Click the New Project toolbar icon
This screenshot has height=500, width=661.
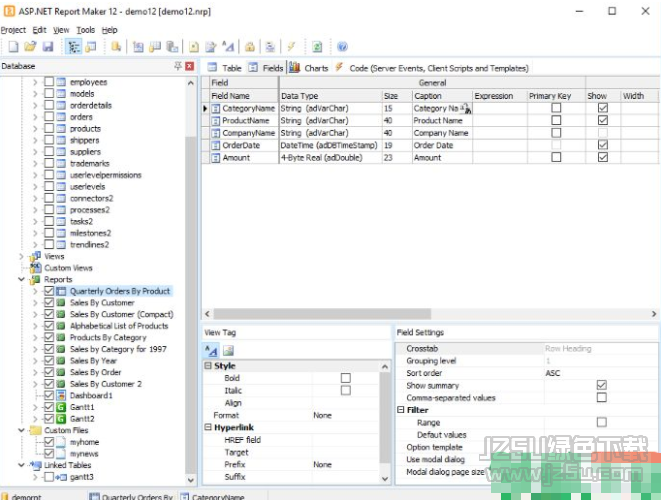(x=13, y=46)
